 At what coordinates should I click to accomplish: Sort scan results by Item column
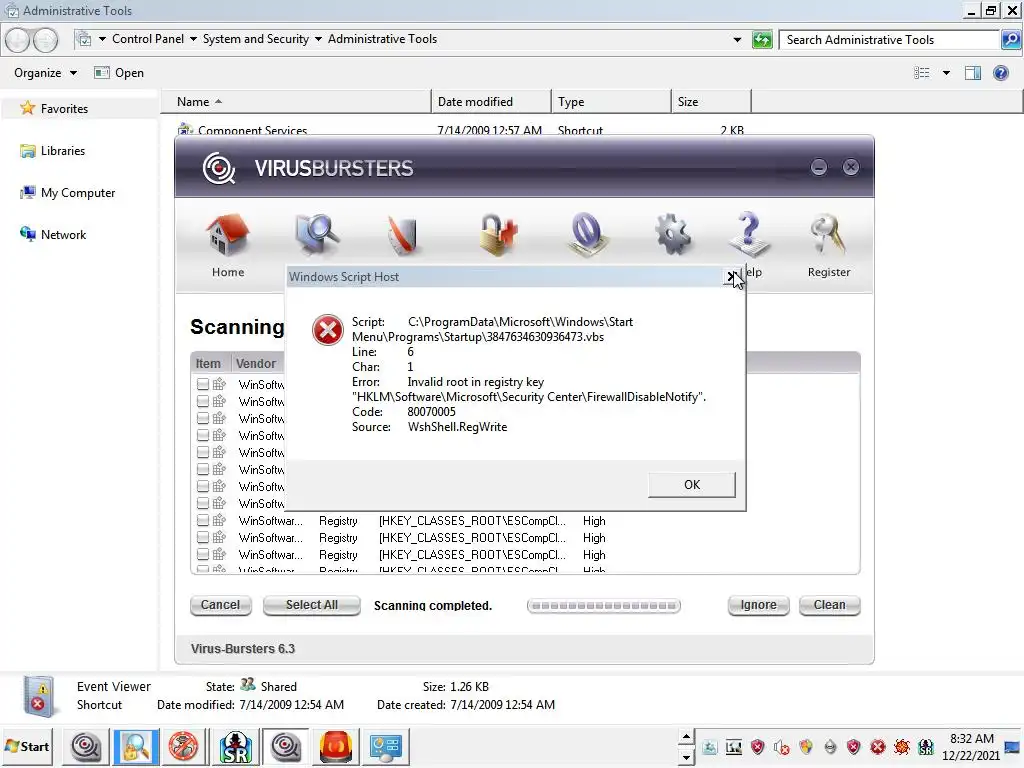click(x=208, y=364)
